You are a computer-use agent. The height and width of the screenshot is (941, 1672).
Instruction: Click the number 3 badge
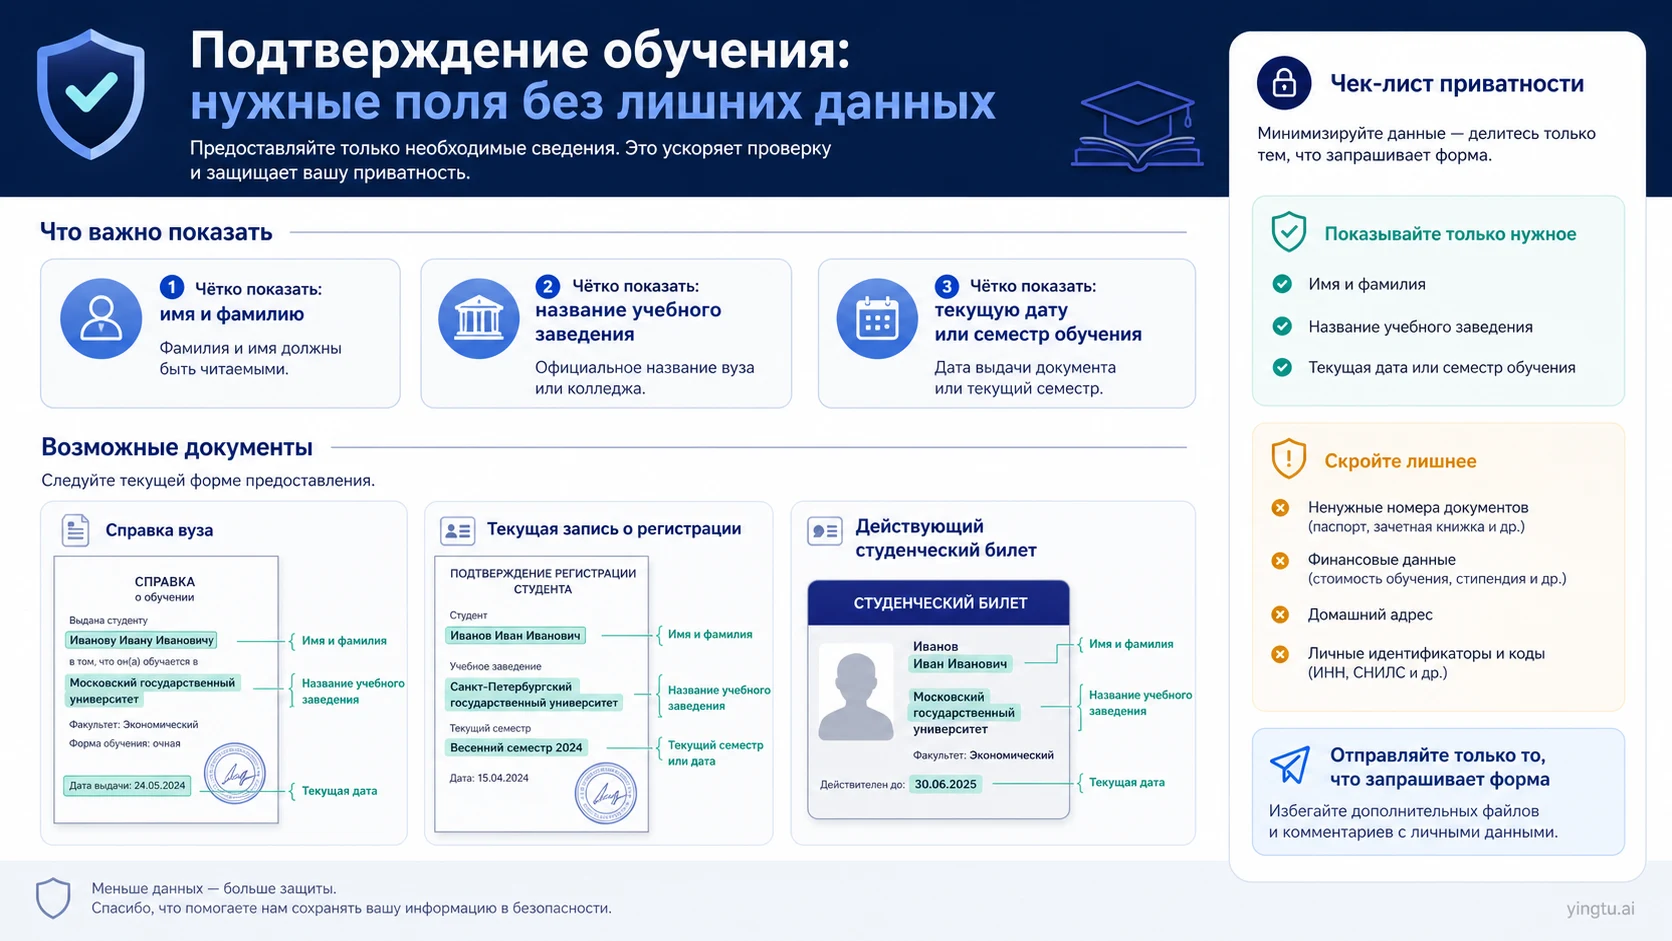coord(946,287)
